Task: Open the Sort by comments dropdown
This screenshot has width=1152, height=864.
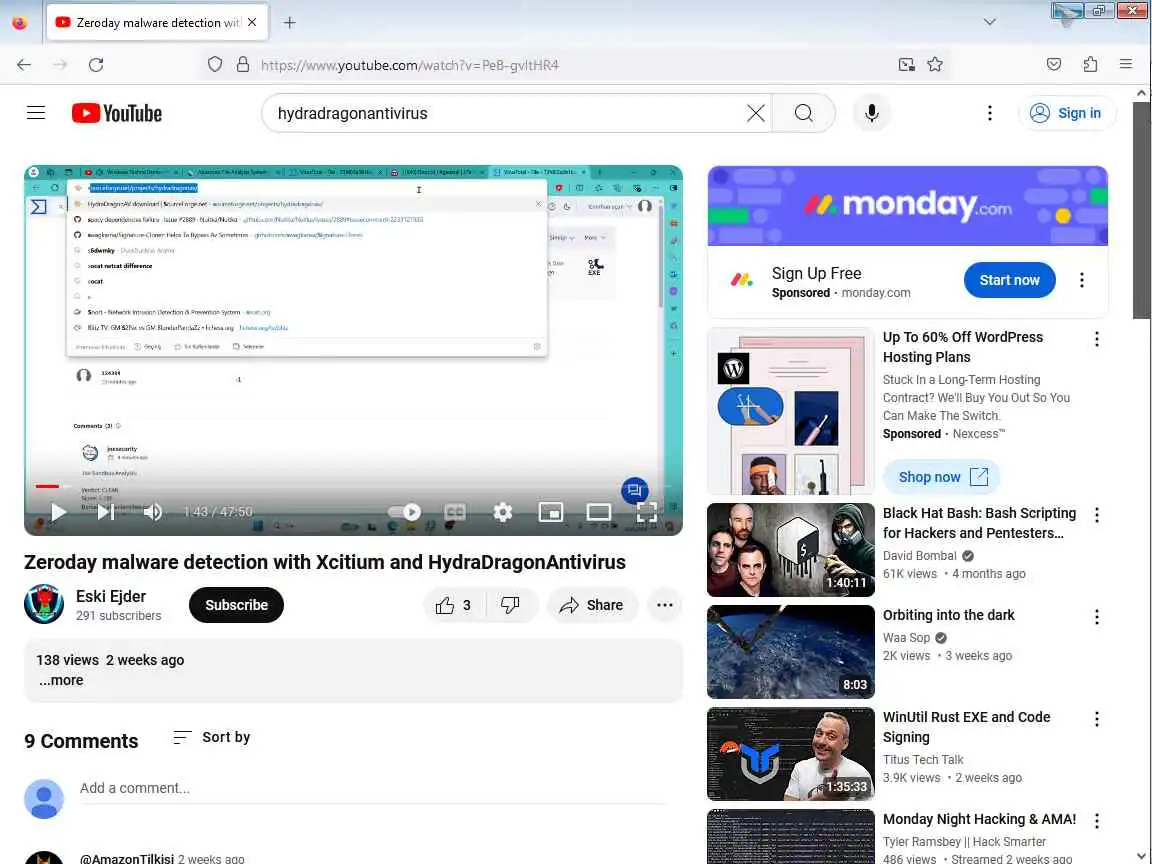Action: [212, 737]
